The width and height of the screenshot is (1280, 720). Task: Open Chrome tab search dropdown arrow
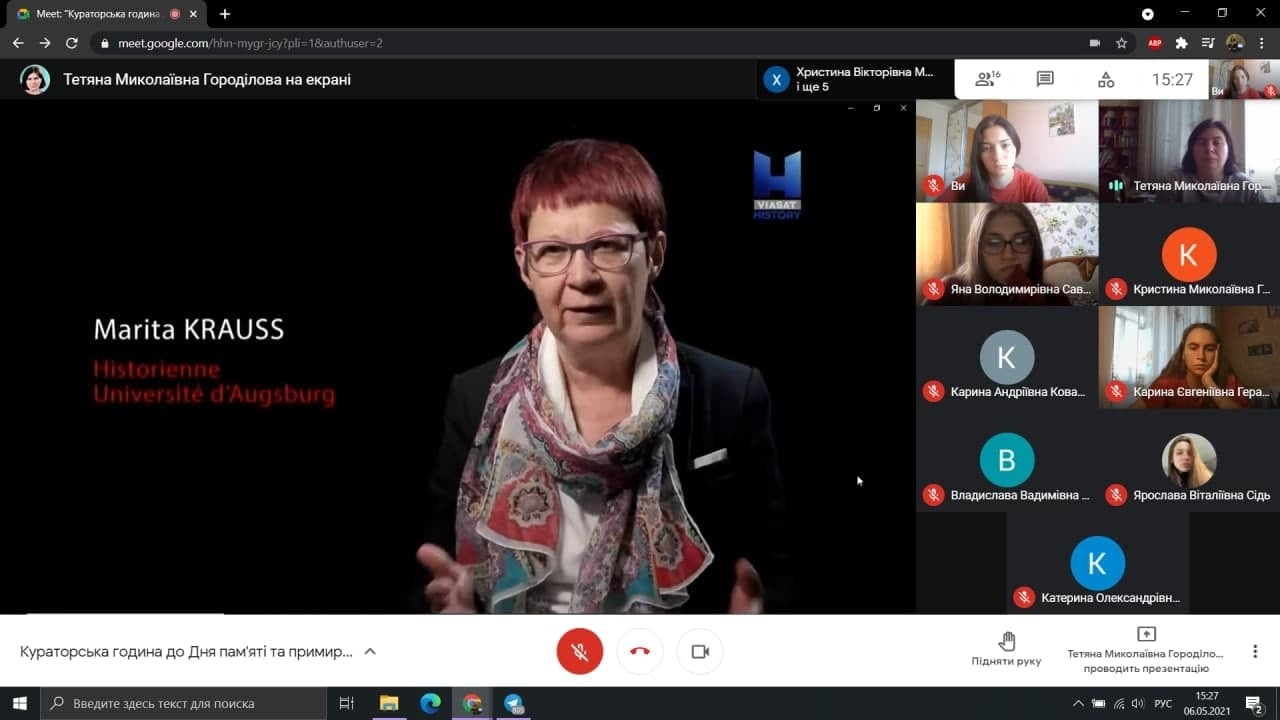point(1148,14)
